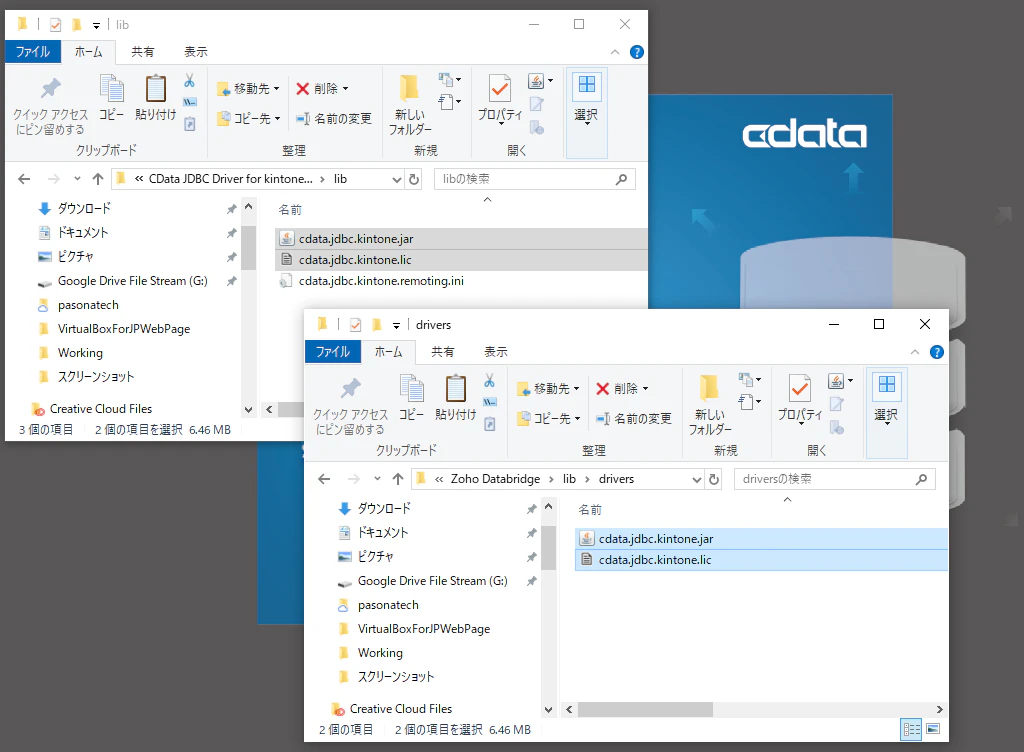1024x752 pixels.
Task: Click Rename in drivers window ribbon
Action: pos(633,419)
